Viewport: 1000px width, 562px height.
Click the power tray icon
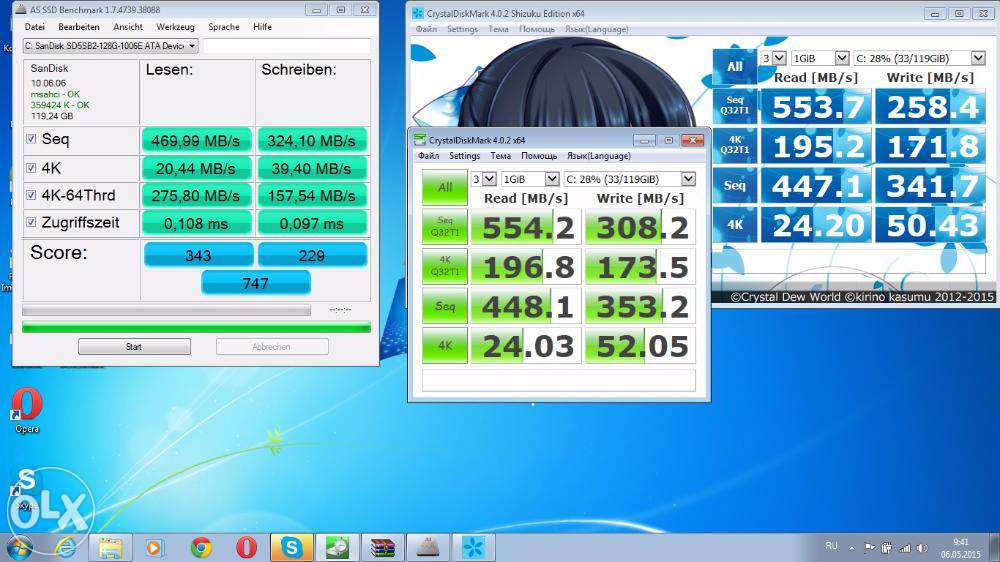pyautogui.click(x=886, y=547)
